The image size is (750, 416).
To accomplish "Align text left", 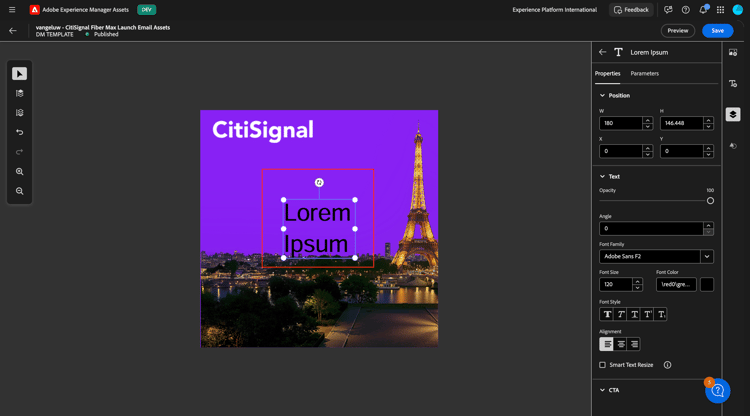I will (x=607, y=344).
